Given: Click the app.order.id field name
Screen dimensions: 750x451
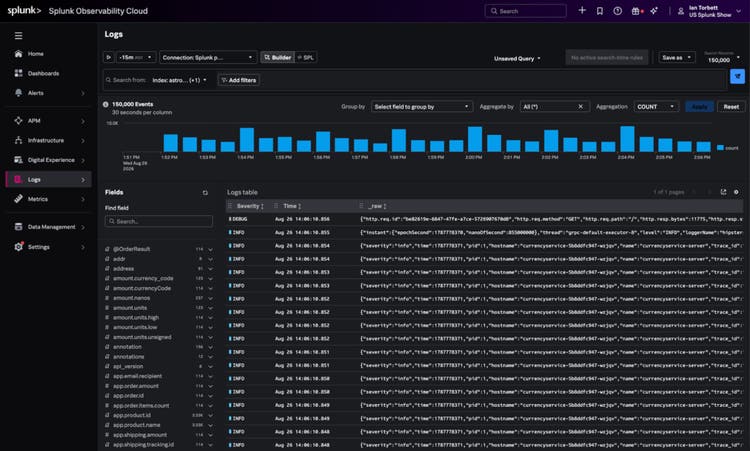Looking at the screenshot, I should pos(128,396).
